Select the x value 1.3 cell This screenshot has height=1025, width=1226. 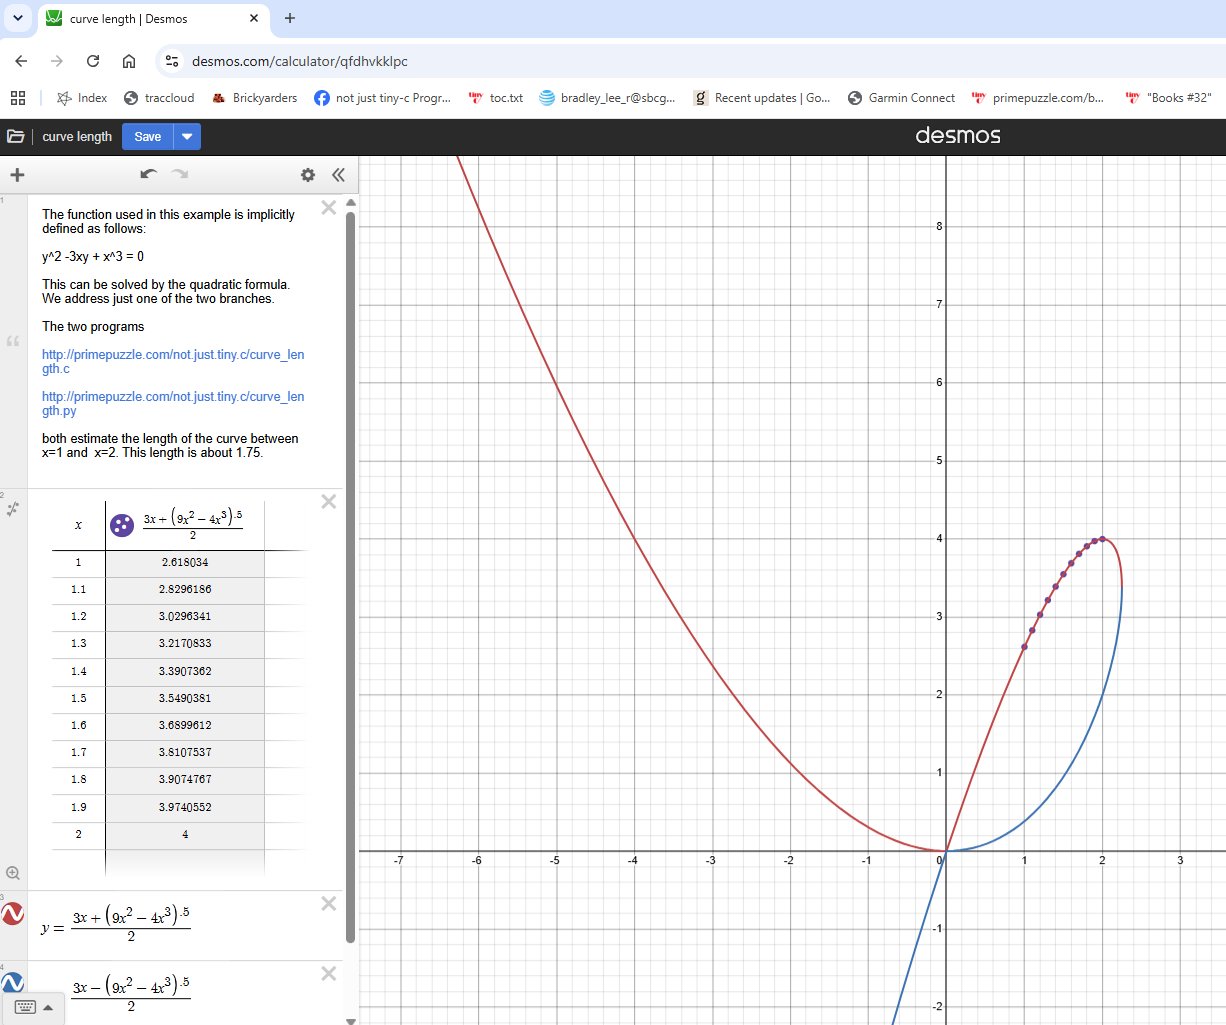[78, 644]
